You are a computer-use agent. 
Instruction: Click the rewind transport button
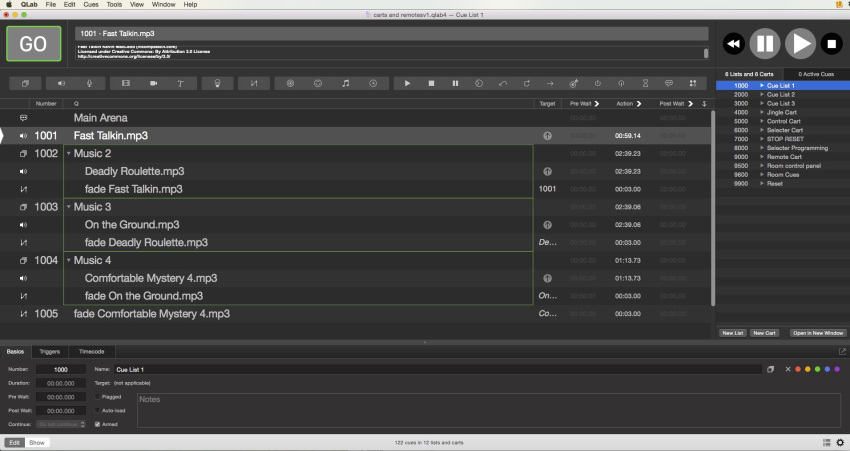click(x=733, y=43)
